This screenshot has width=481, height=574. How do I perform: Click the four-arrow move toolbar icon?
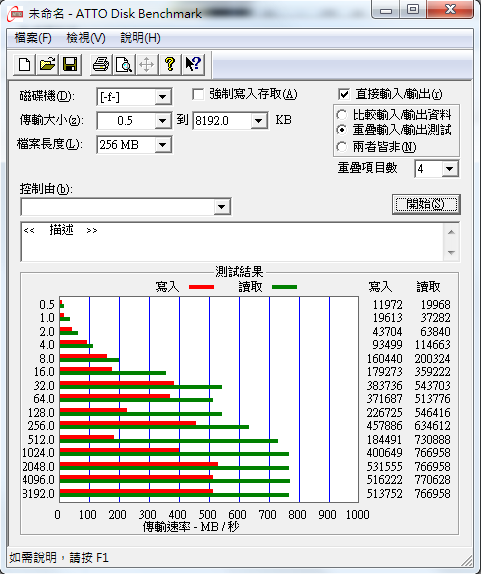146,64
